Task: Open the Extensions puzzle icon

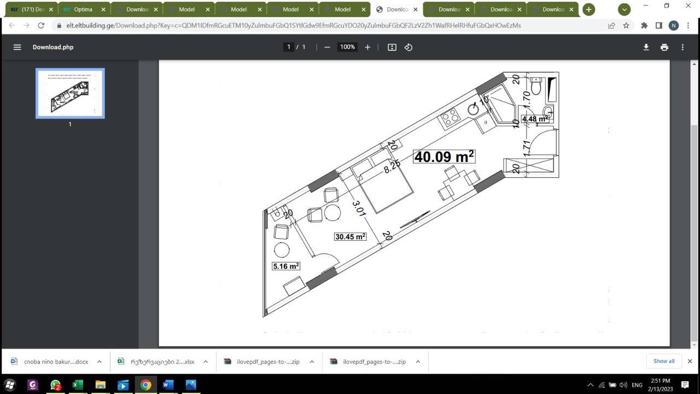Action: pyautogui.click(x=644, y=25)
